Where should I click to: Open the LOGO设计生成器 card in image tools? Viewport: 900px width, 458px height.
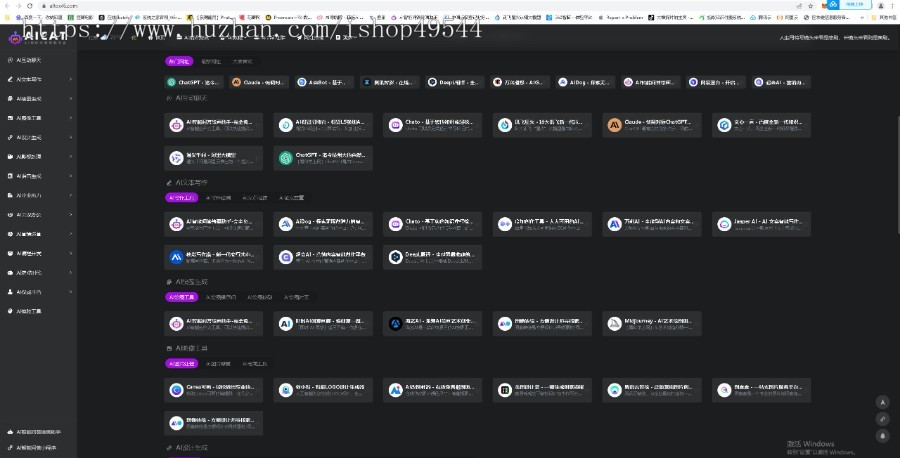pos(323,390)
